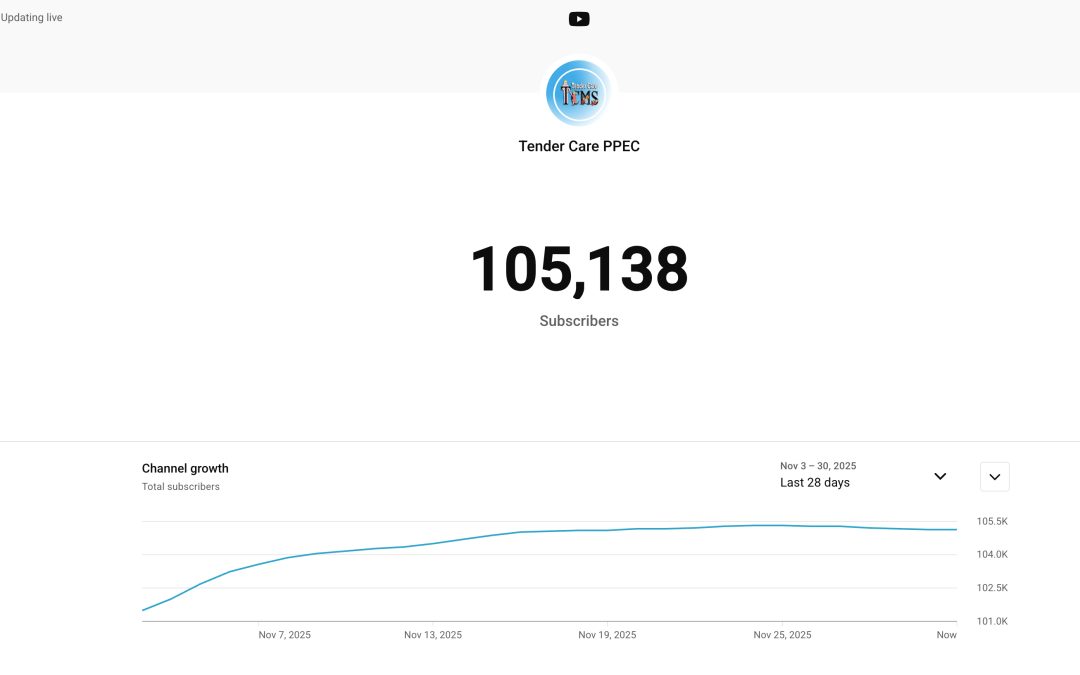Click the Subscribers label under the counter
Screen dimensions: 1080x675
(579, 321)
